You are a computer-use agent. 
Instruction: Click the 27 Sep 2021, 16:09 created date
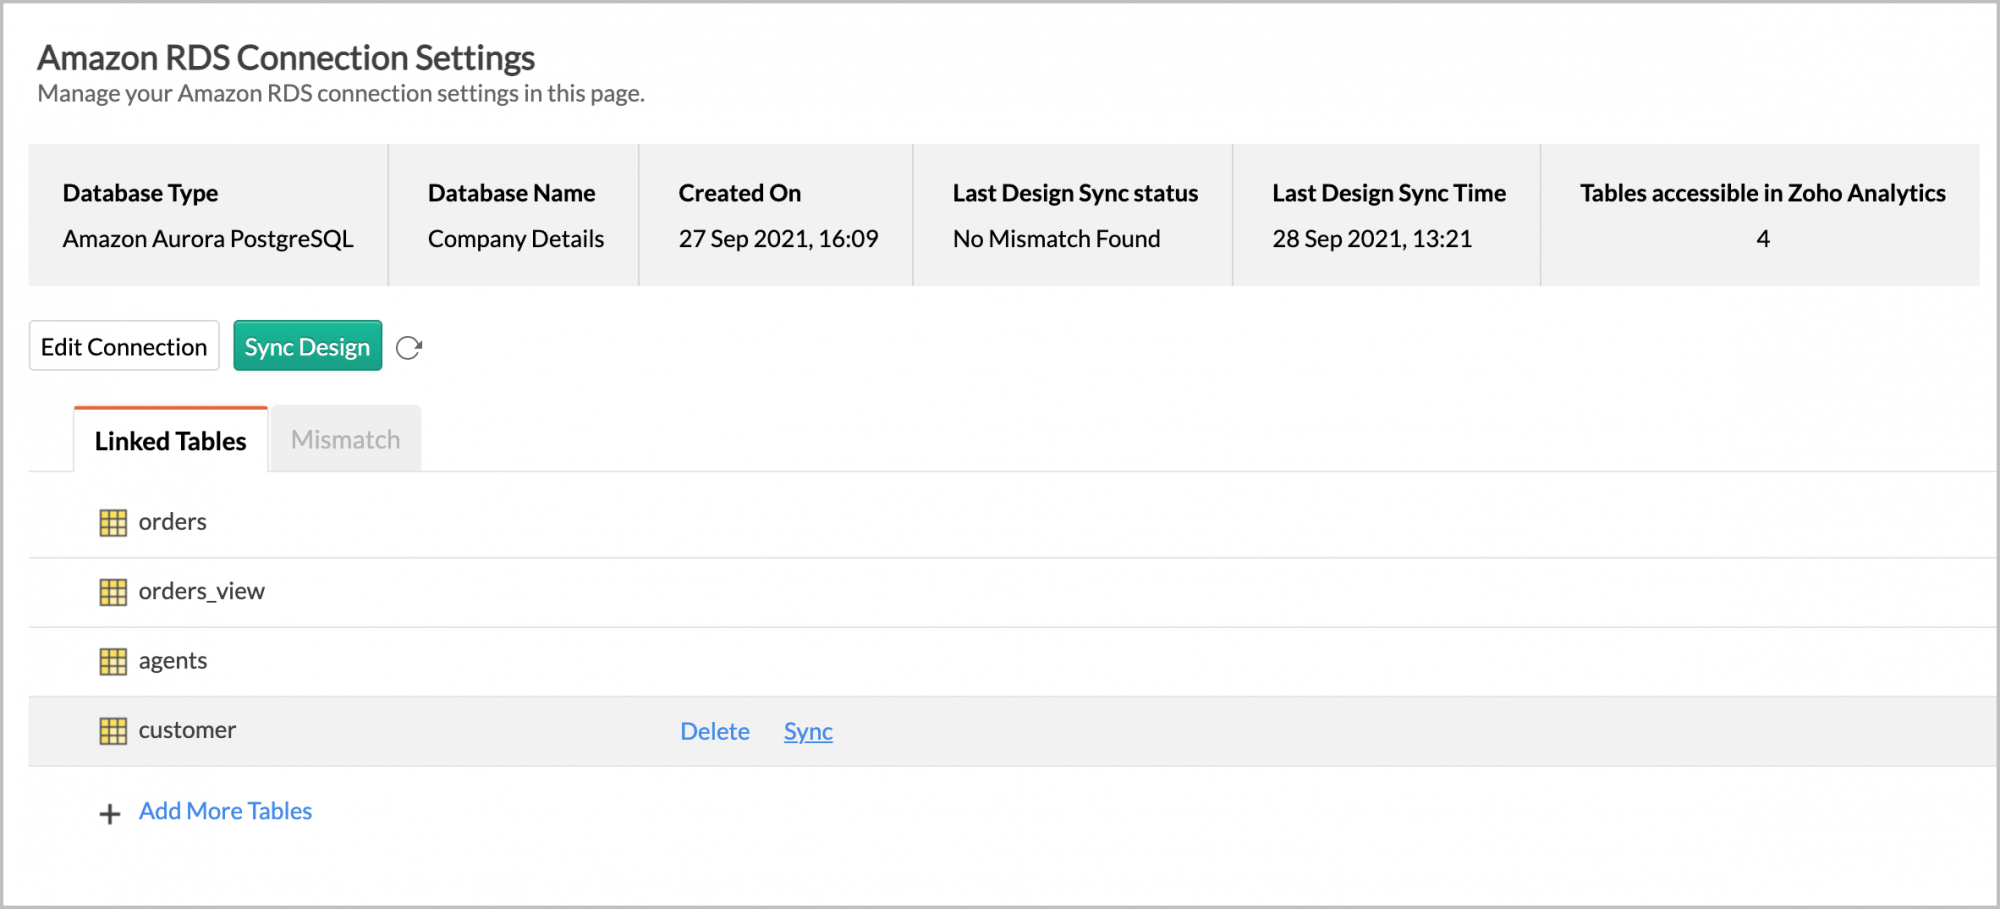(x=778, y=239)
